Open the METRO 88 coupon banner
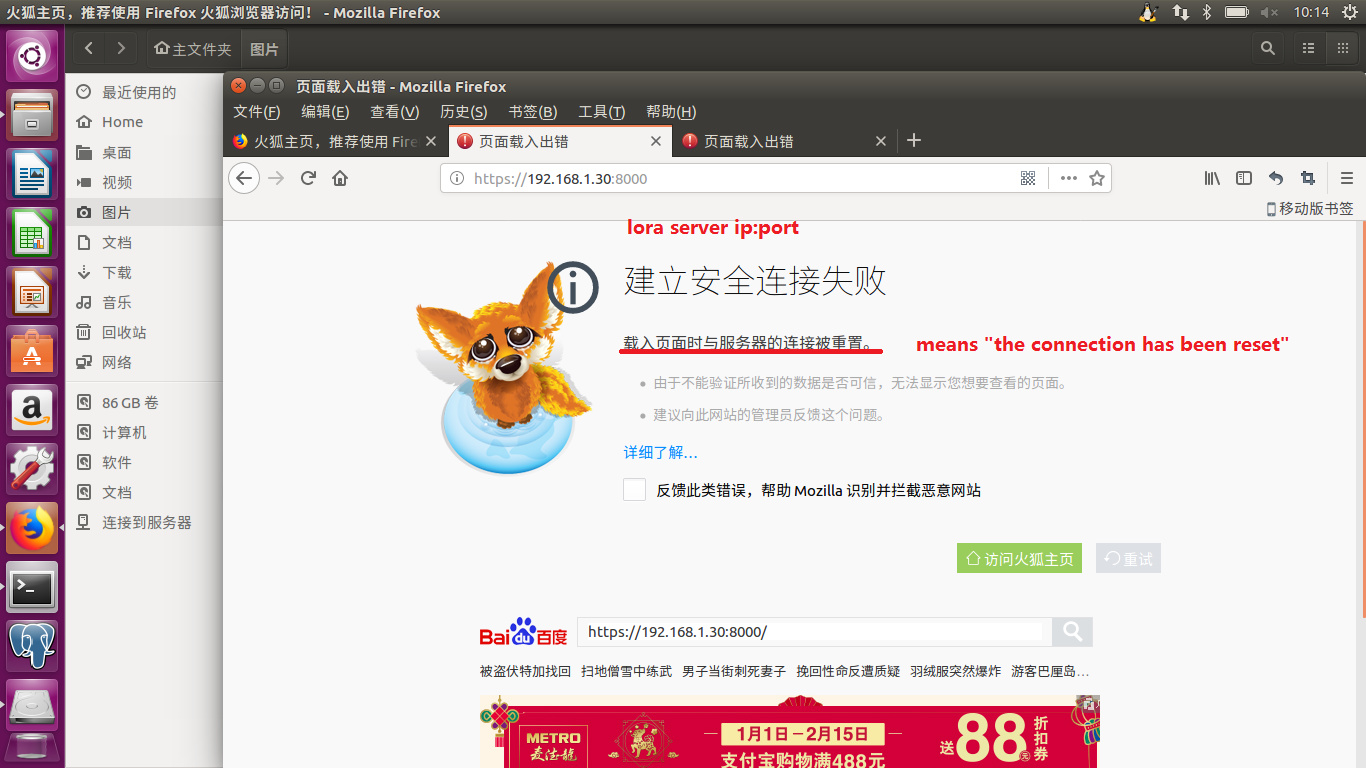 click(x=789, y=732)
